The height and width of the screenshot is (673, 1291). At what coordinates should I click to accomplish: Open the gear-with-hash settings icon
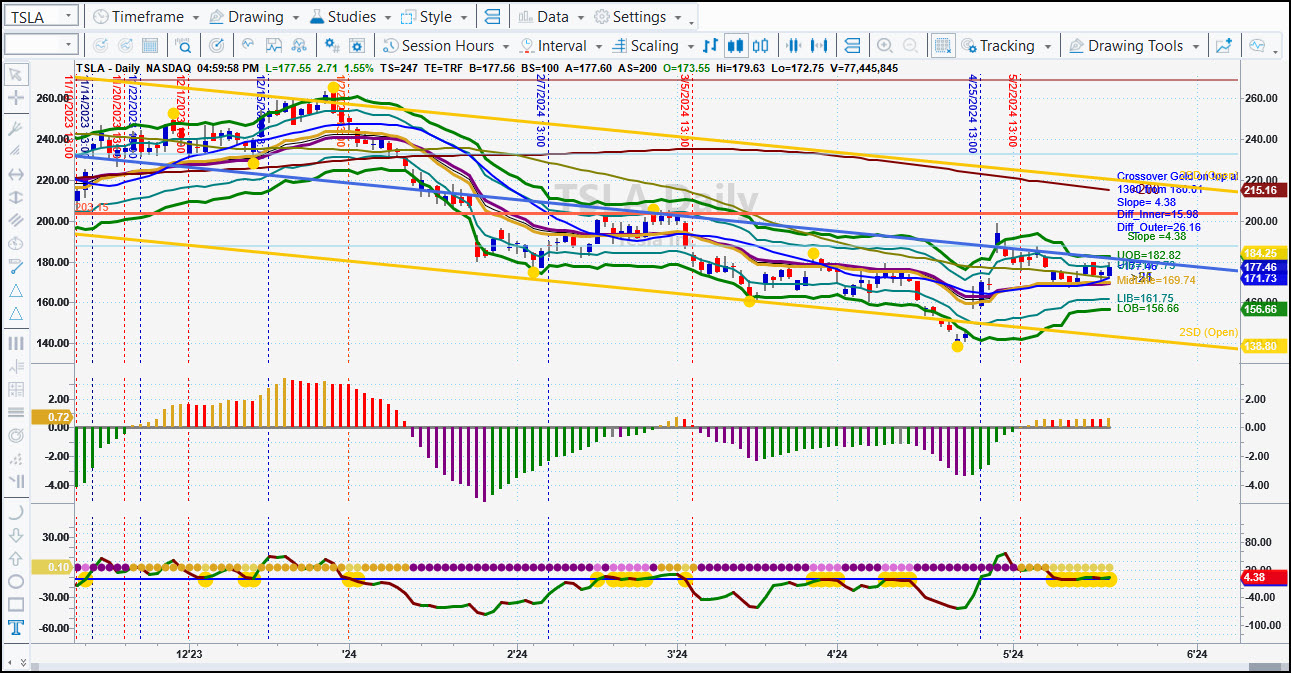(x=334, y=46)
